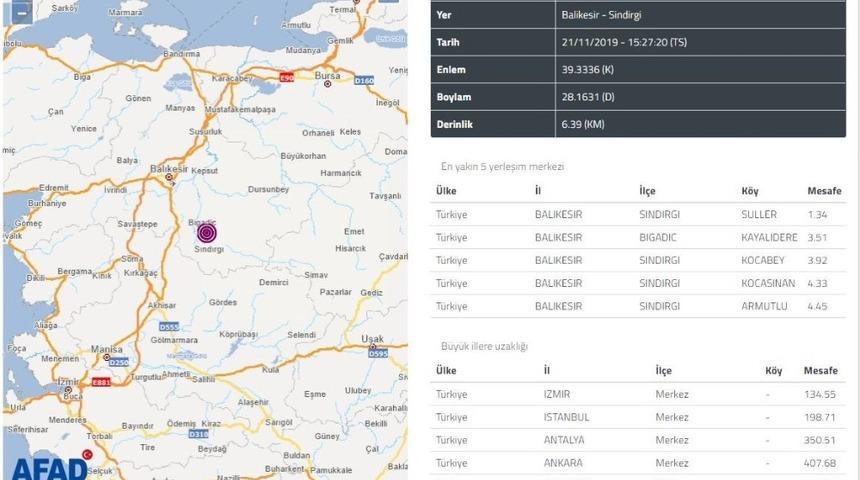Screen dimensions: 860x480
Task: Click the purple earthquake epicenter marker
Action: coord(207,232)
